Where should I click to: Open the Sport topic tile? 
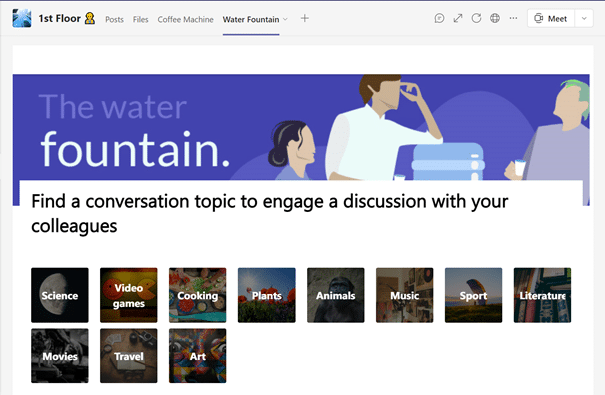pyautogui.click(x=473, y=295)
